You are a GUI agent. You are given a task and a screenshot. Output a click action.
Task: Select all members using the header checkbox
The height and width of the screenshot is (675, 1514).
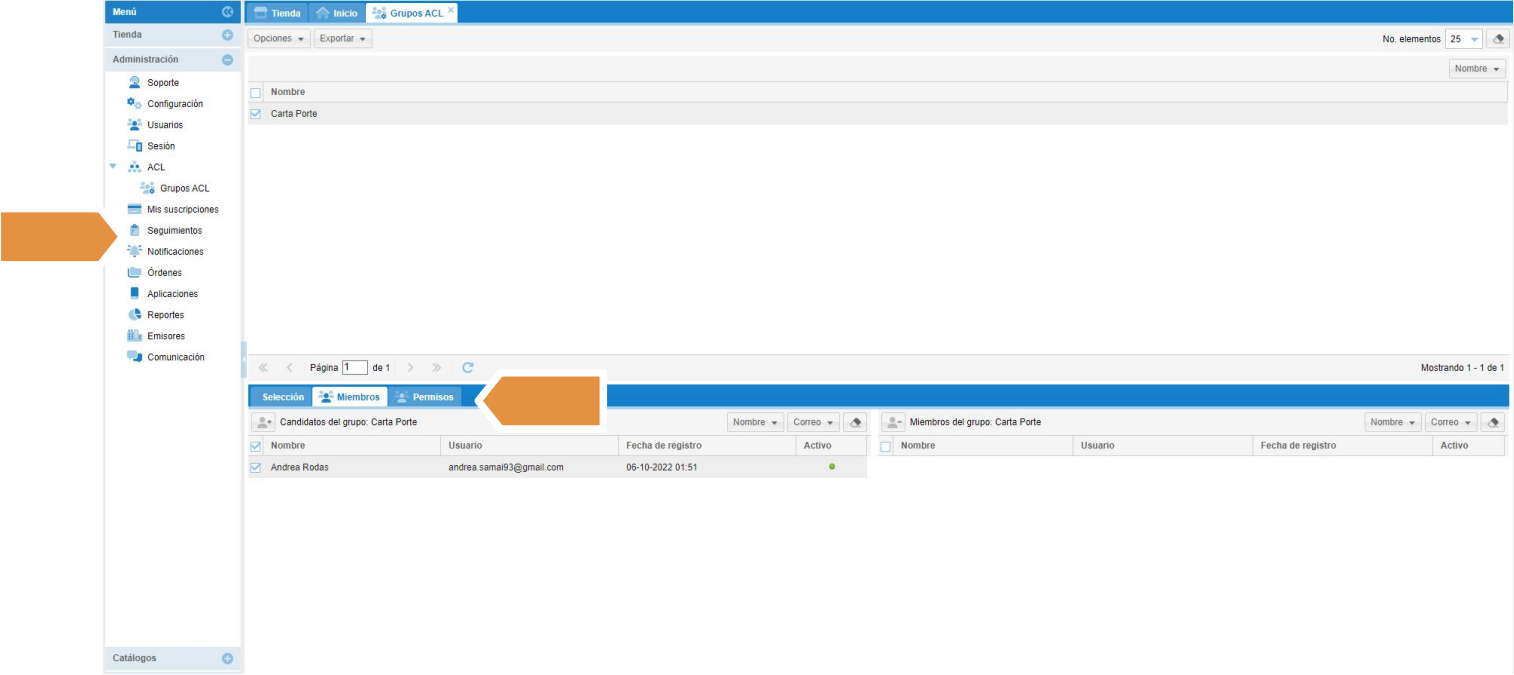[885, 446]
